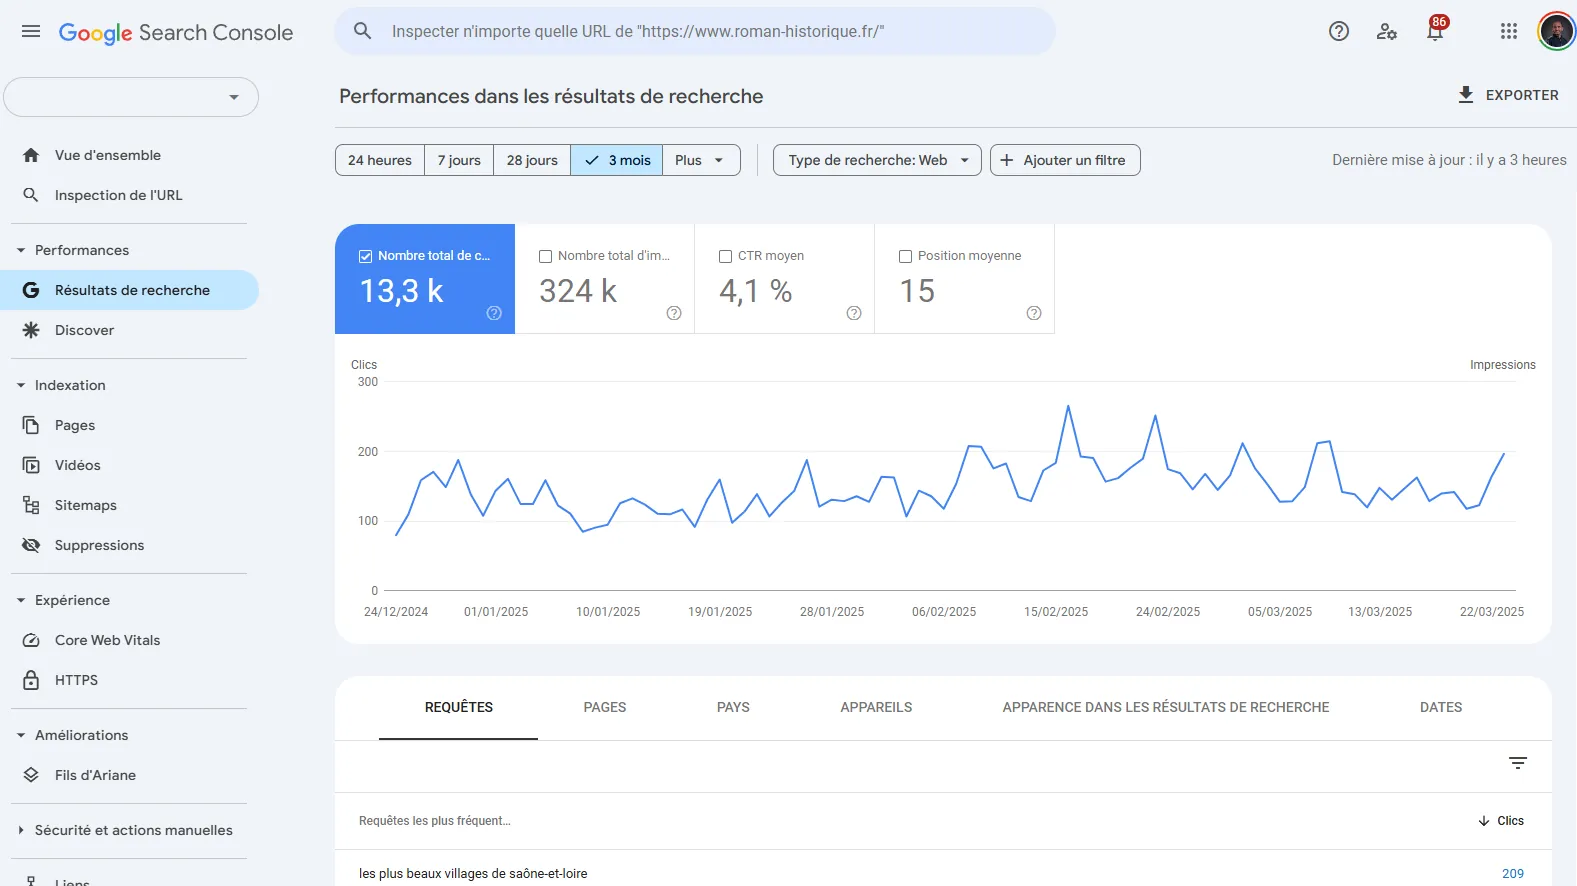
Task: Click the 'Requêtes les plus fréquent…' column header
Action: tap(435, 821)
